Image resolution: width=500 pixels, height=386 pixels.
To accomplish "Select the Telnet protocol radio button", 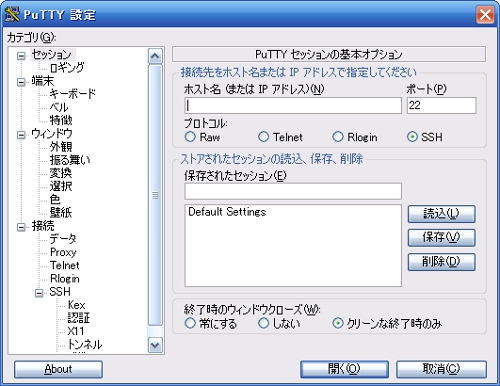I will pyautogui.click(x=263, y=137).
